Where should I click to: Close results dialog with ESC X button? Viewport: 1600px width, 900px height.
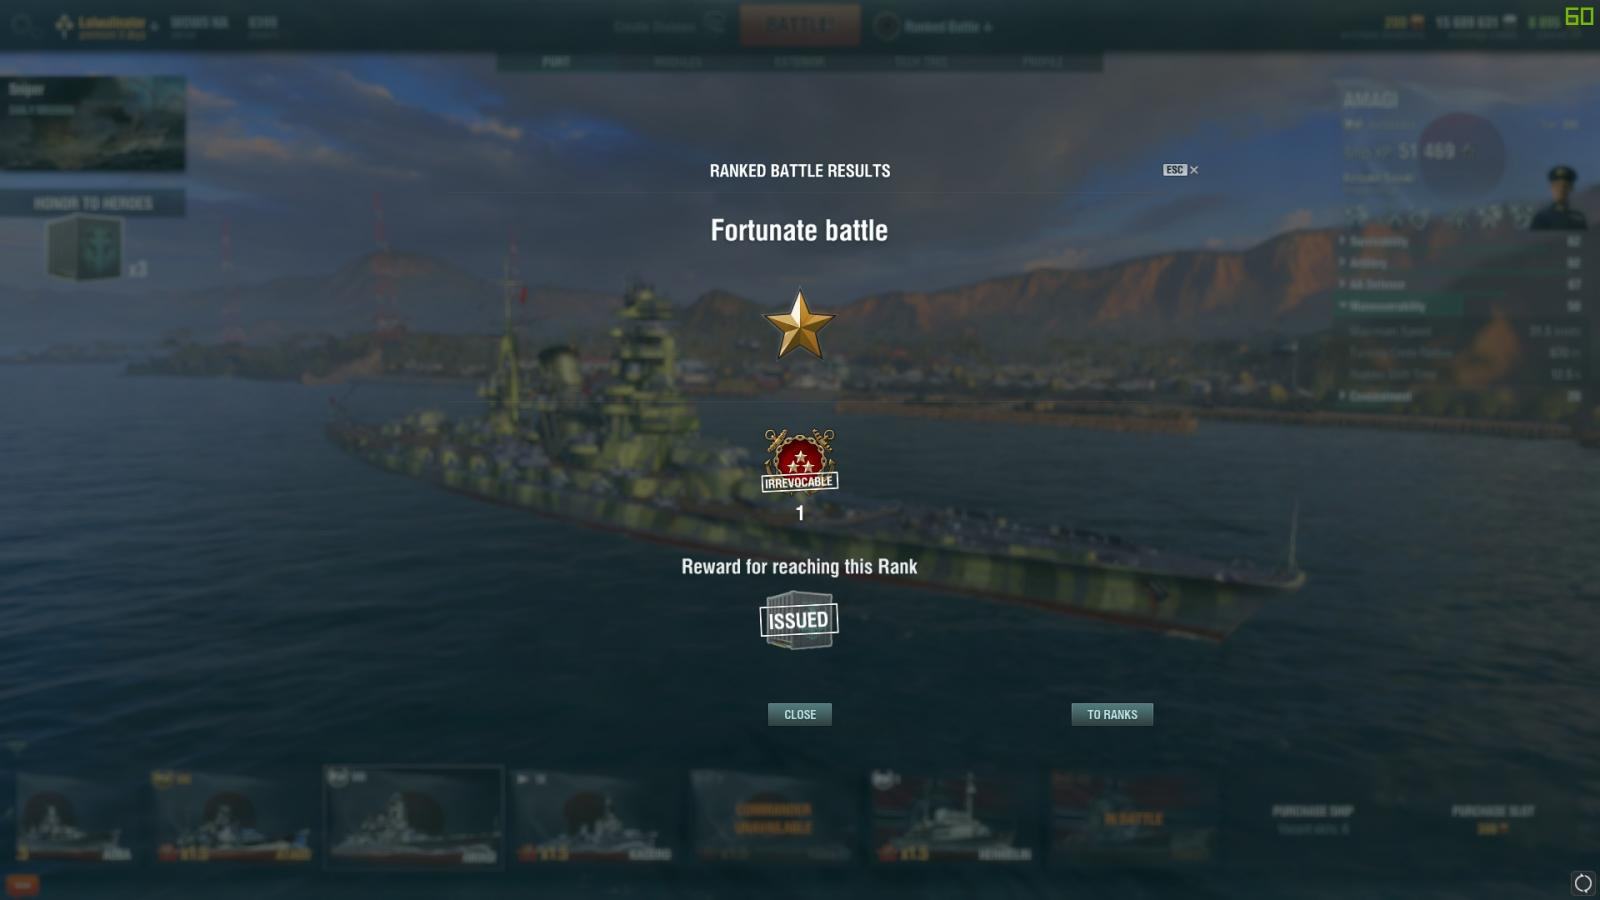point(1180,170)
